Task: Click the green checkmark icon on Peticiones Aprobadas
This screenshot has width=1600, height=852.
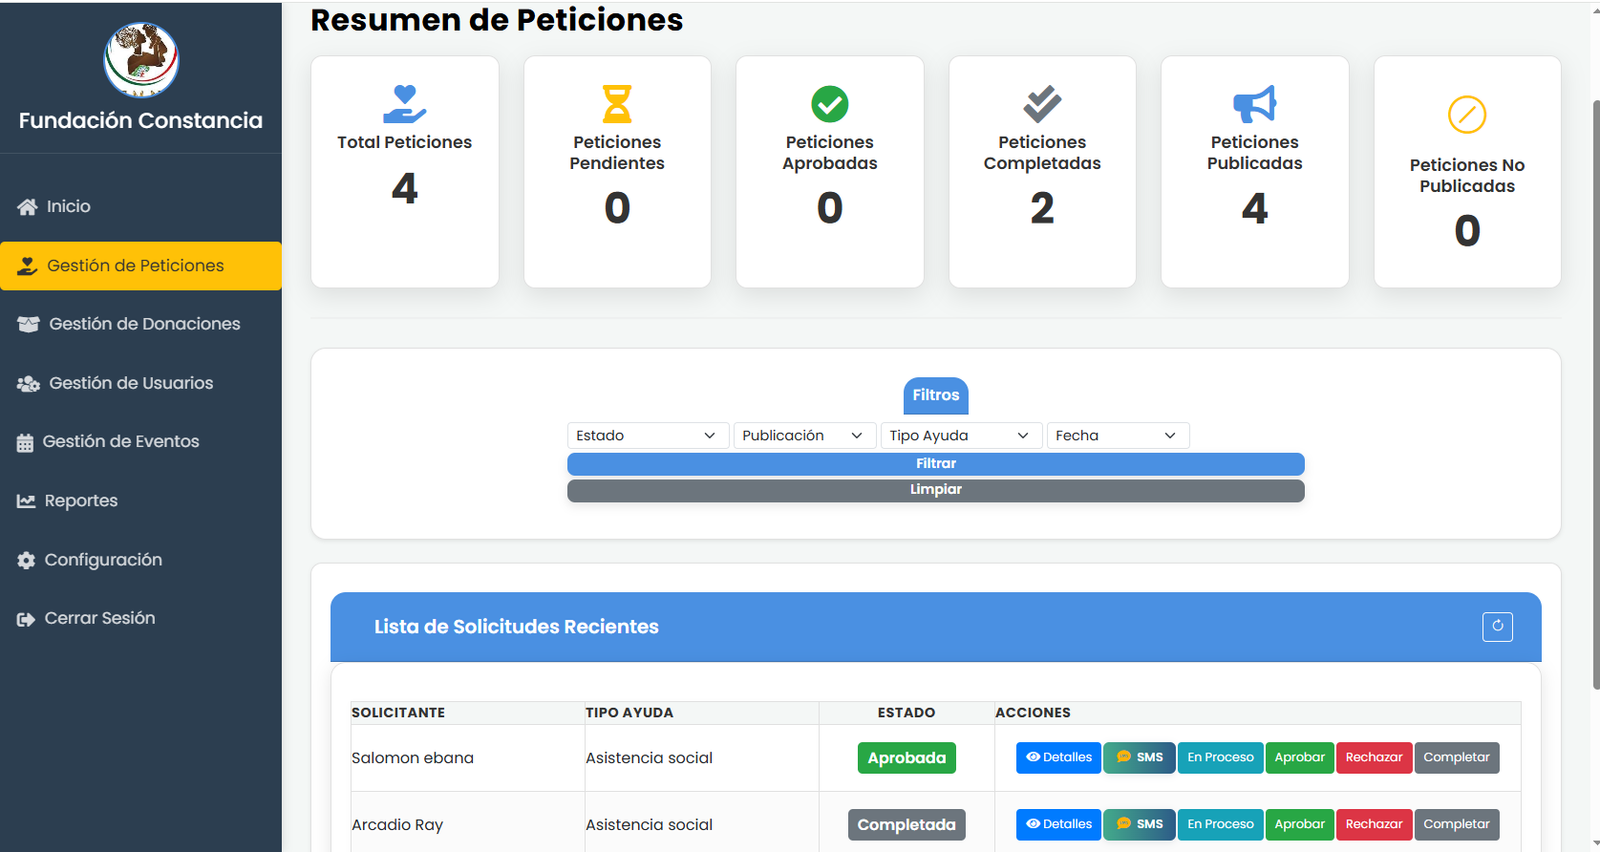Action: (830, 104)
